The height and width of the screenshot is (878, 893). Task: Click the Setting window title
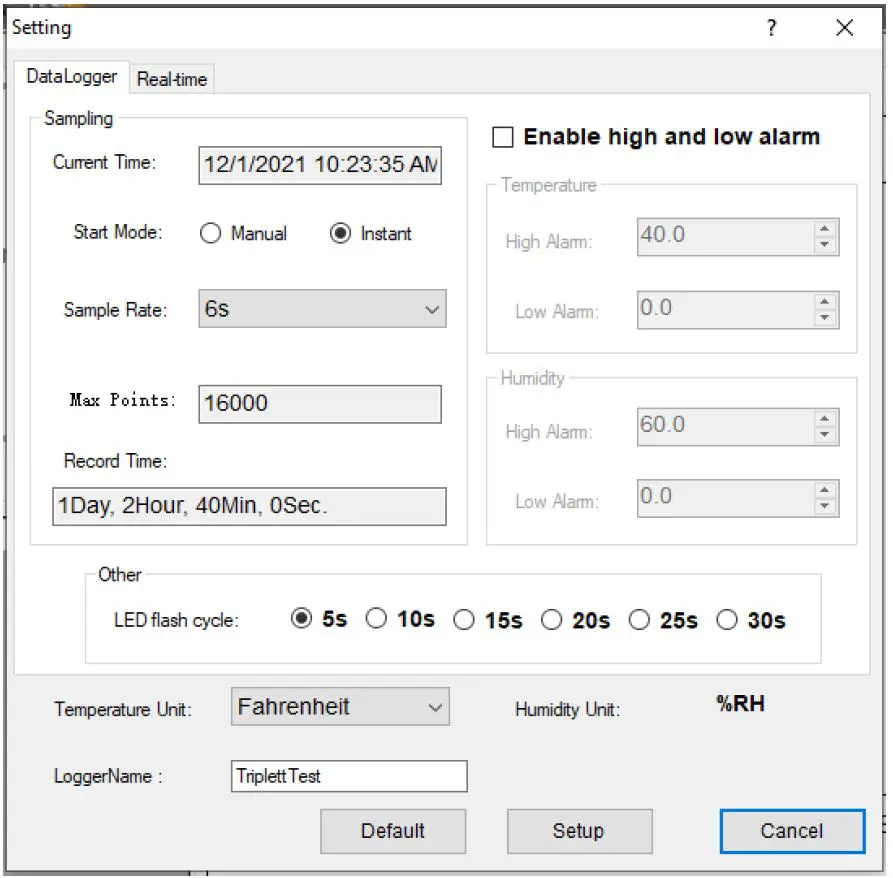tap(42, 27)
